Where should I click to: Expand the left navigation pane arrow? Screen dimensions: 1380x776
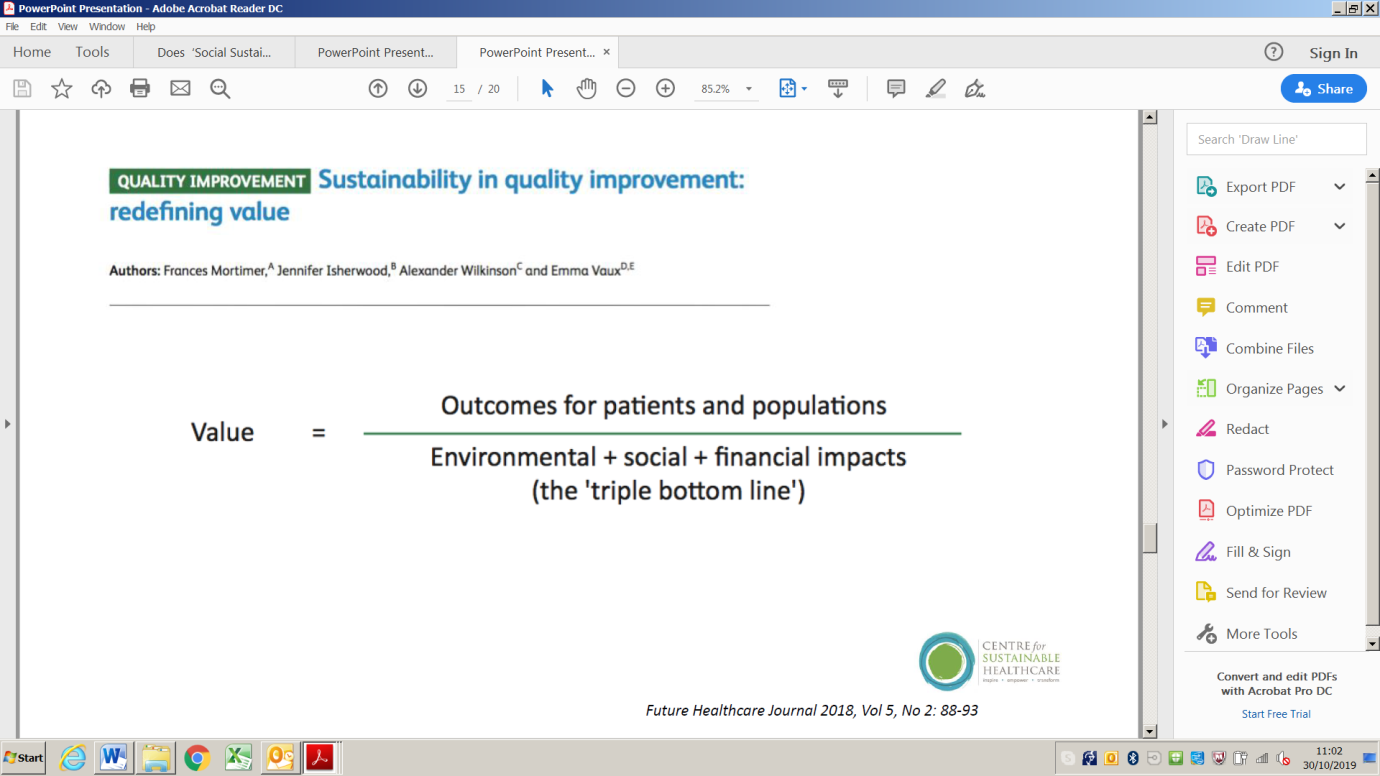coord(8,424)
